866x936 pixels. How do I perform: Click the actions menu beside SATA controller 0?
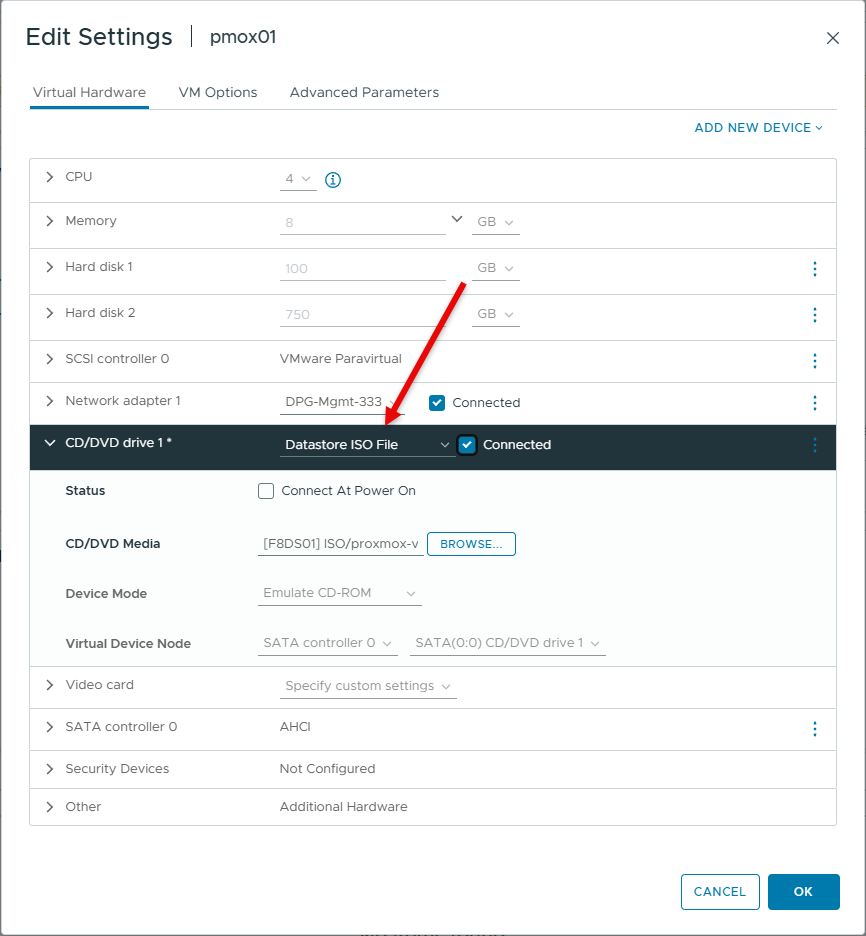(815, 728)
